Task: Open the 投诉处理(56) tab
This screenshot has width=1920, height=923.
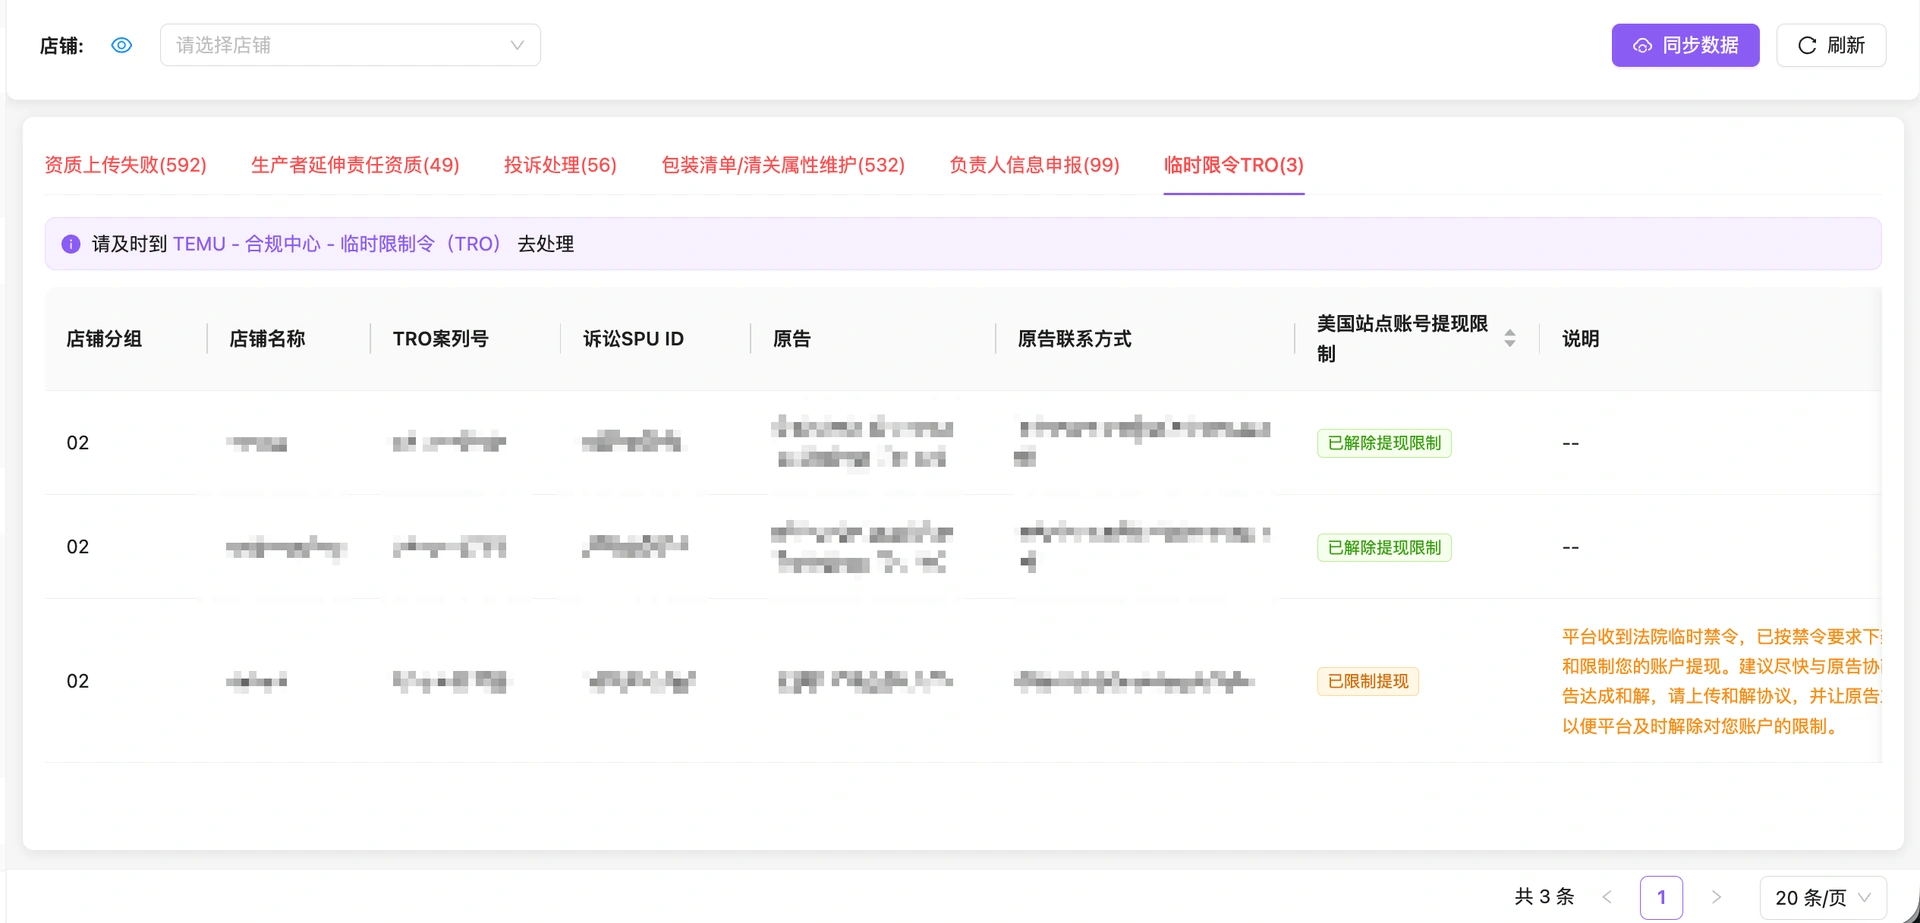Action: click(x=560, y=165)
